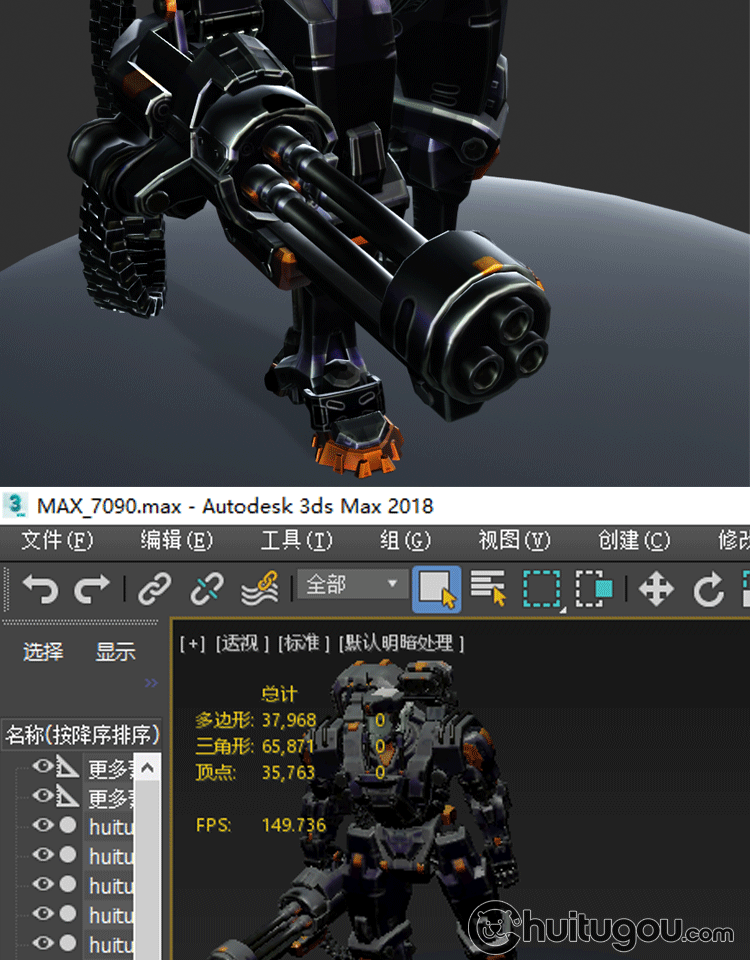Open viewport [+] general menu

point(192,643)
